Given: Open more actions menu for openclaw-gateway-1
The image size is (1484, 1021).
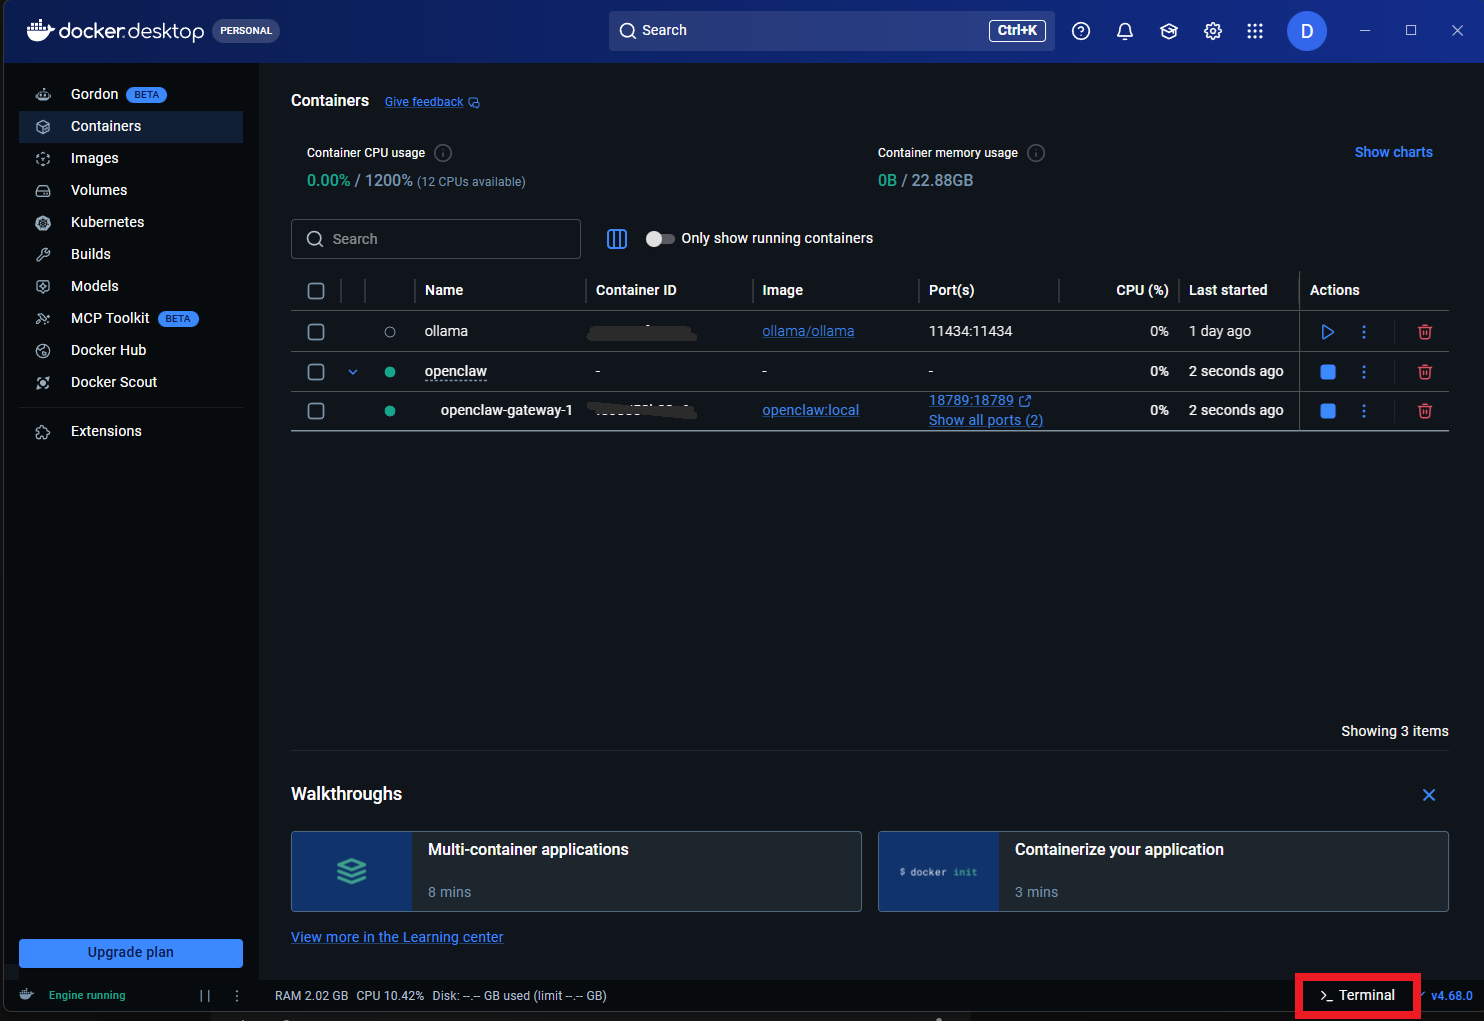Looking at the screenshot, I should coord(1364,411).
